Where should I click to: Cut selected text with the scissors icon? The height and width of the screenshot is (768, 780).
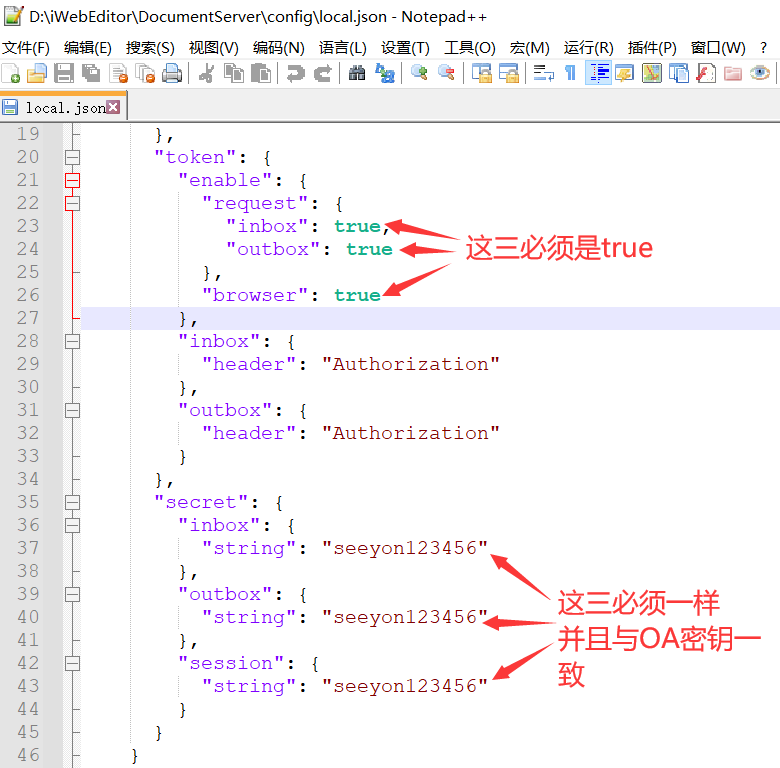pos(206,73)
